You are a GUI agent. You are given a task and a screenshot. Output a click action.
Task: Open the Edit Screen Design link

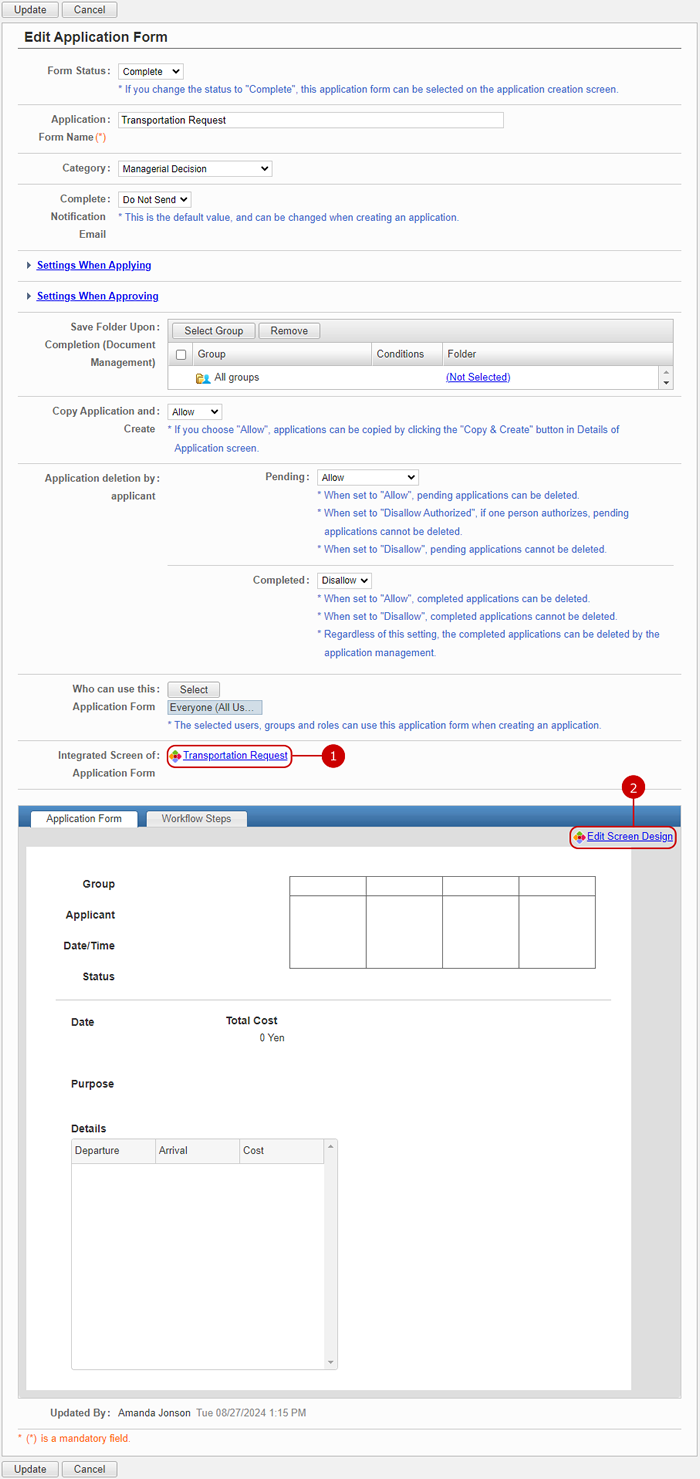point(630,837)
